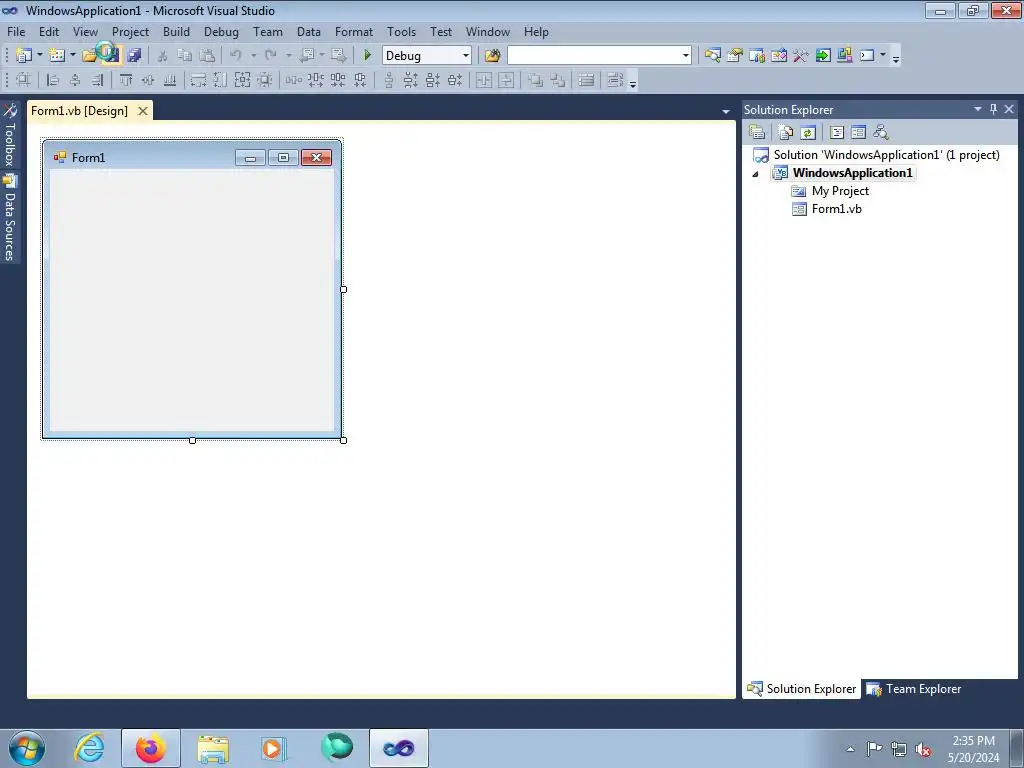Click the Windows Start button
Image resolution: width=1024 pixels, height=768 pixels.
27,748
